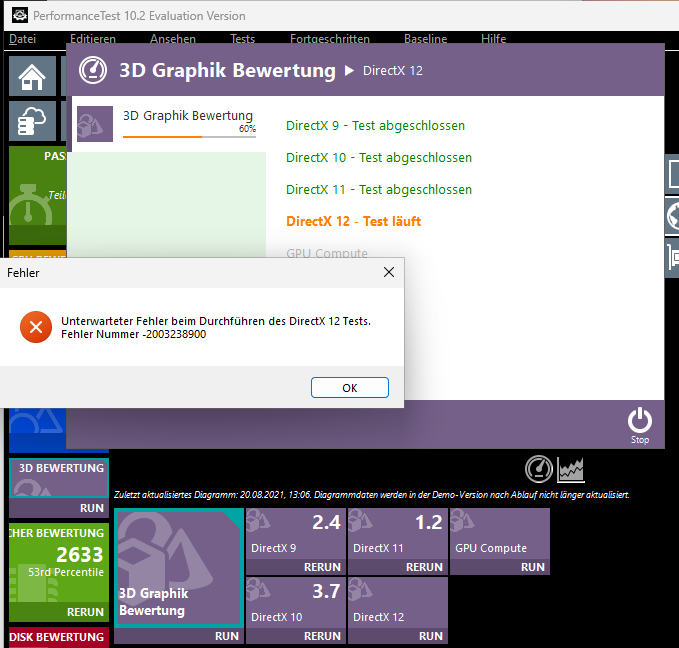The height and width of the screenshot is (648, 679).
Task: Click the 60% progress label
Action: 247,129
